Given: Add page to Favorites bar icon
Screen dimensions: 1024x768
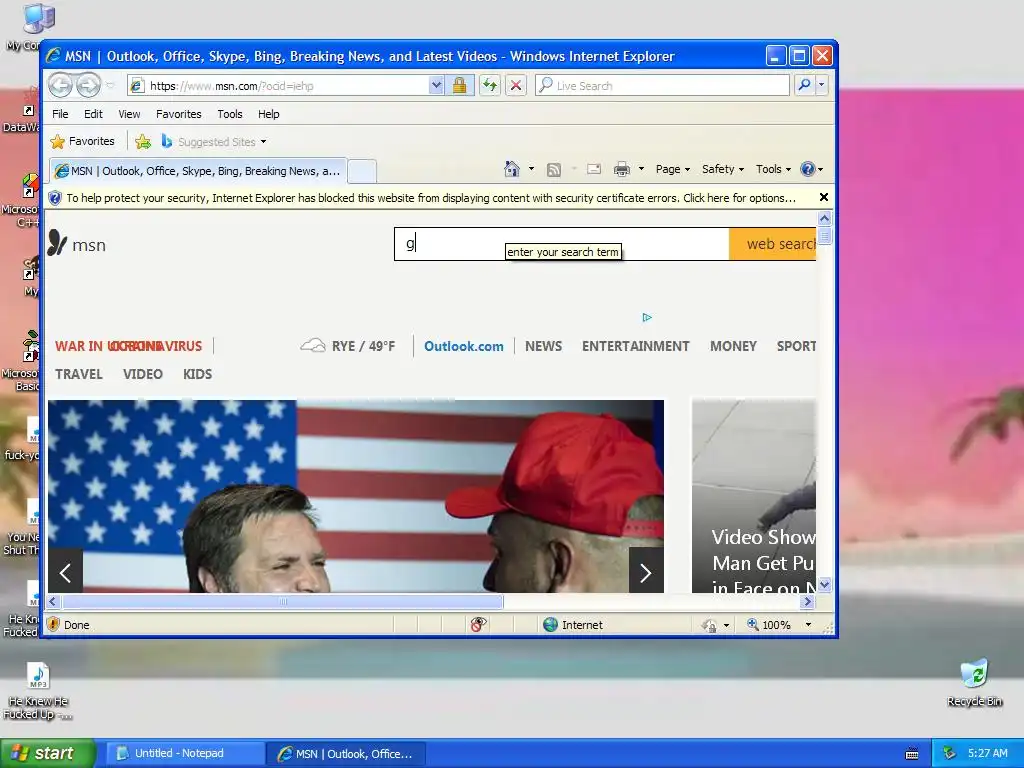Looking at the screenshot, I should pos(143,141).
